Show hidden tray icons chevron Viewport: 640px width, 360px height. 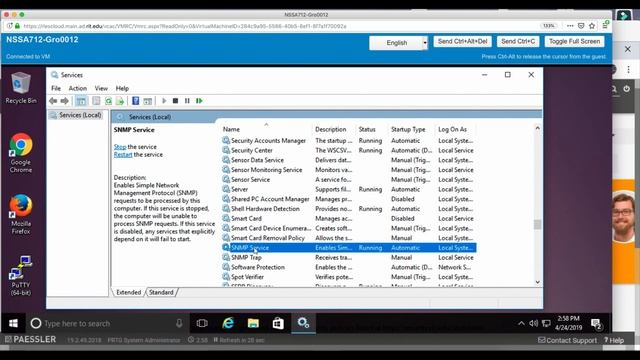pos(521,323)
